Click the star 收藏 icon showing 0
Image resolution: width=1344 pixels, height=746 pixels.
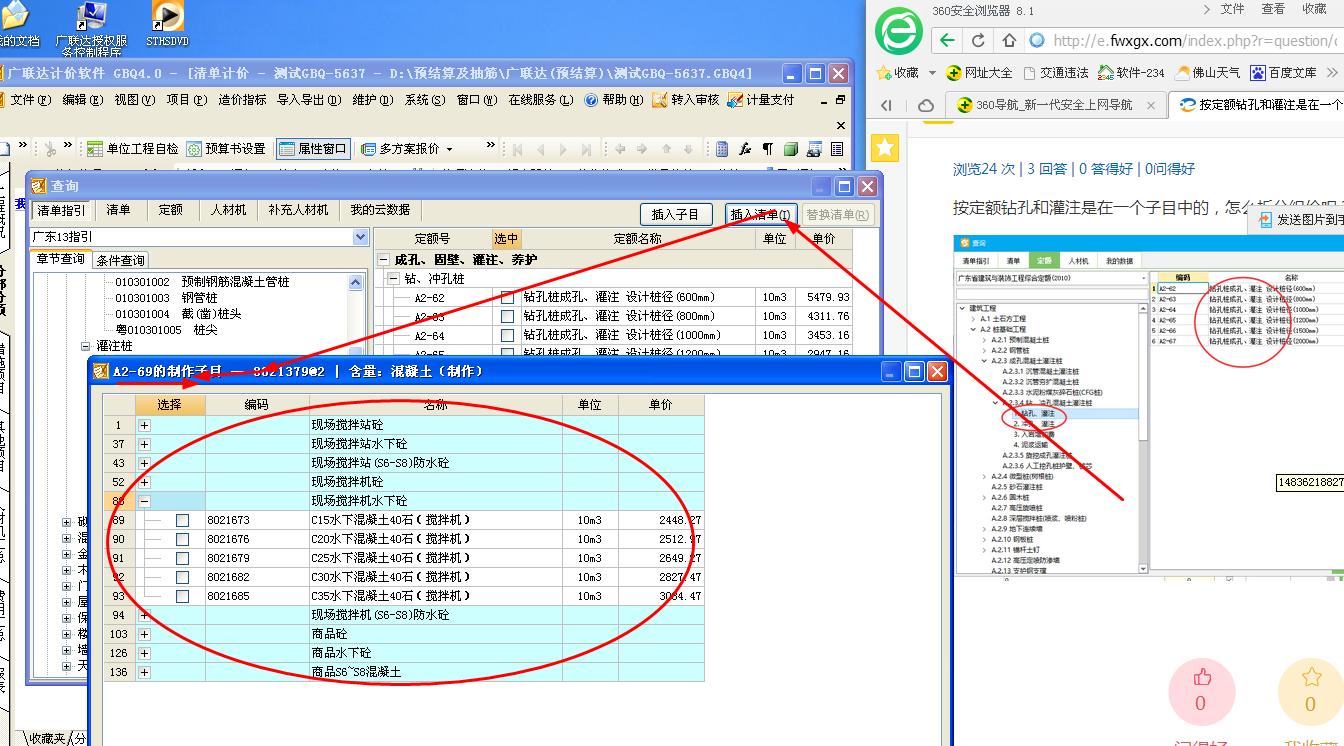[1311, 677]
